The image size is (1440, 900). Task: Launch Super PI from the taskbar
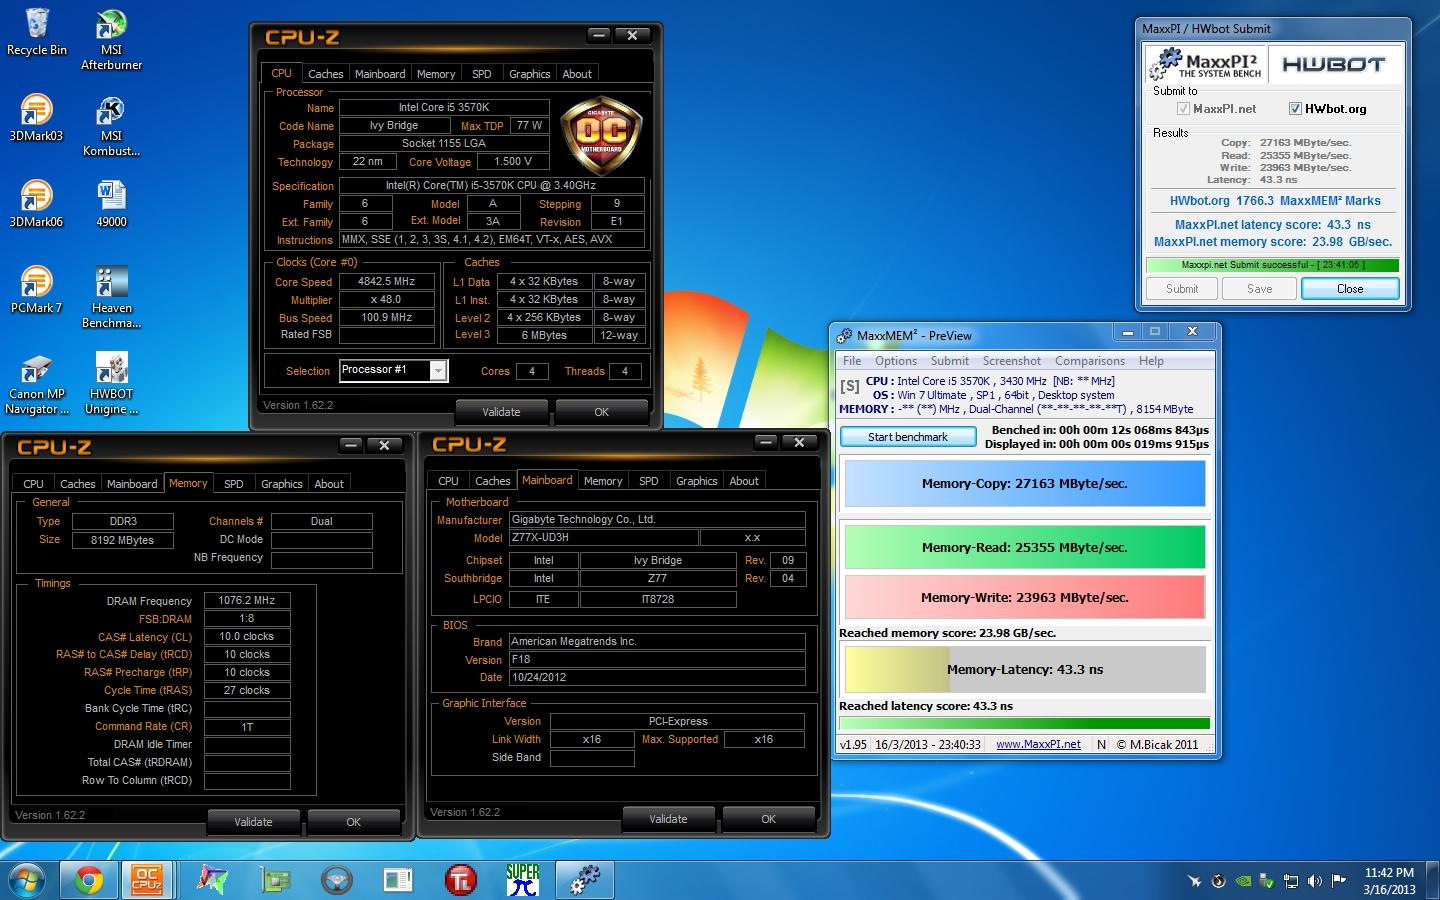(522, 881)
